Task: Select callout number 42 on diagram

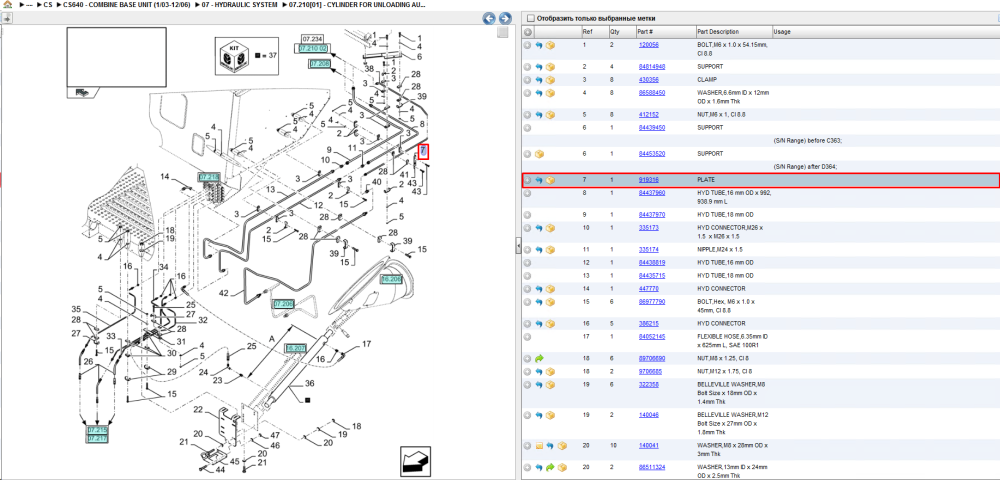Action: pos(223,293)
